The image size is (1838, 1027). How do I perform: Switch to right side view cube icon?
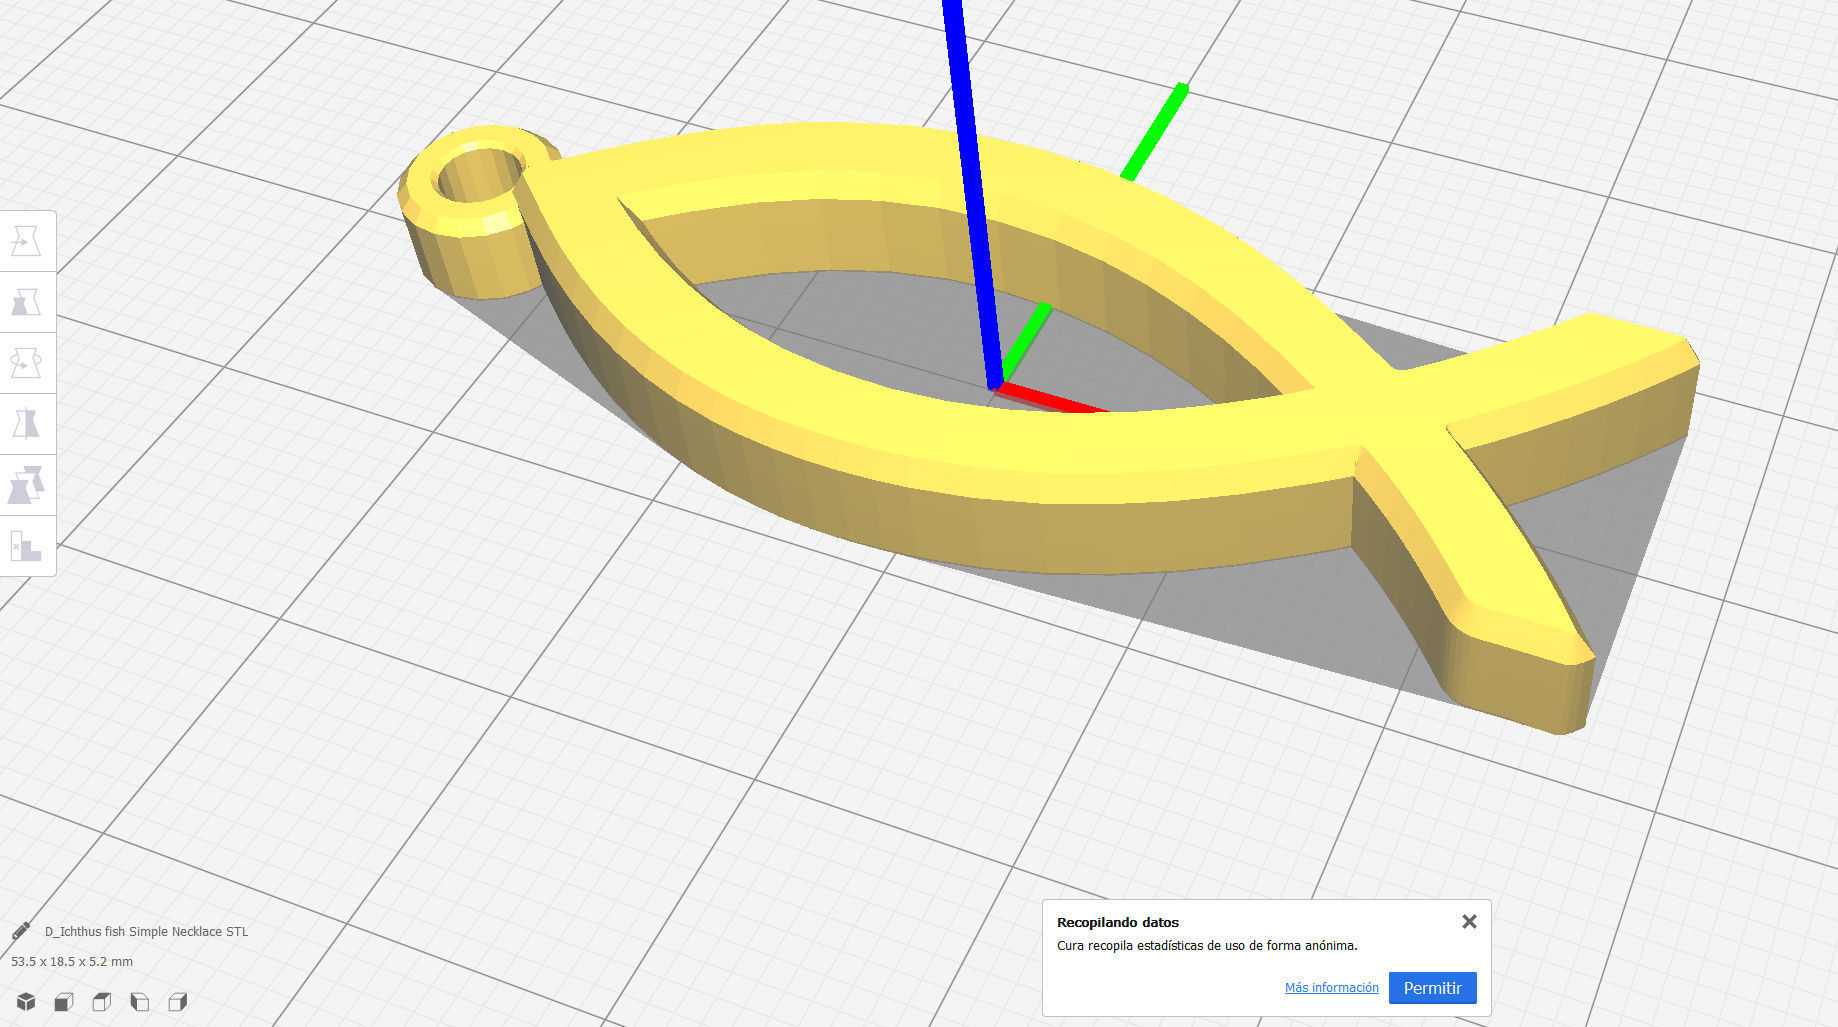[178, 1002]
